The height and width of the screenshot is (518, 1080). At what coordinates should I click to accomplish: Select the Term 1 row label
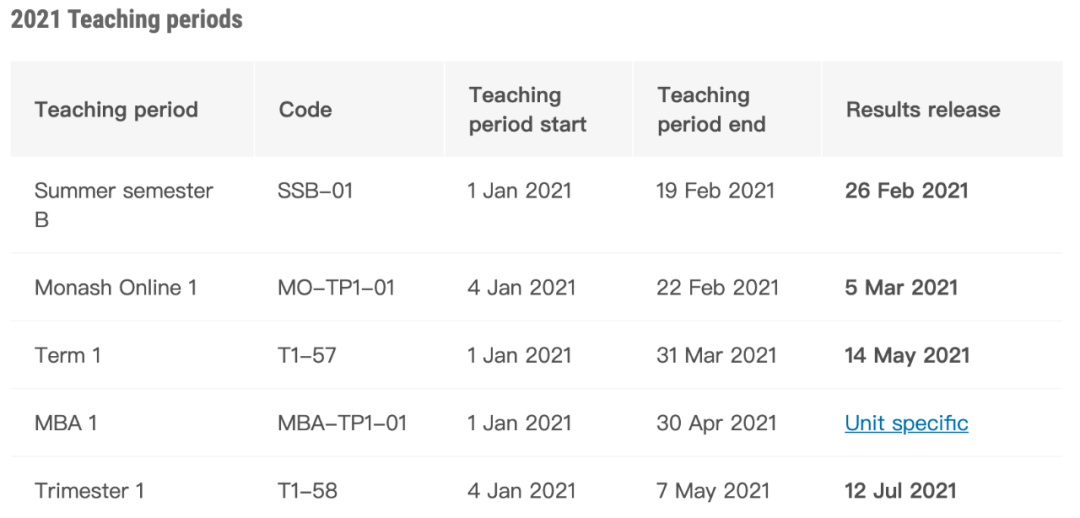[68, 355]
